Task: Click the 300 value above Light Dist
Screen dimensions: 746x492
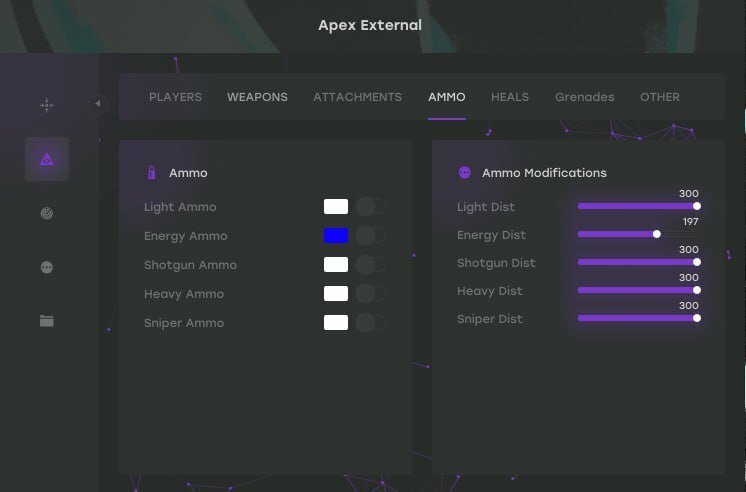Action: coord(688,194)
